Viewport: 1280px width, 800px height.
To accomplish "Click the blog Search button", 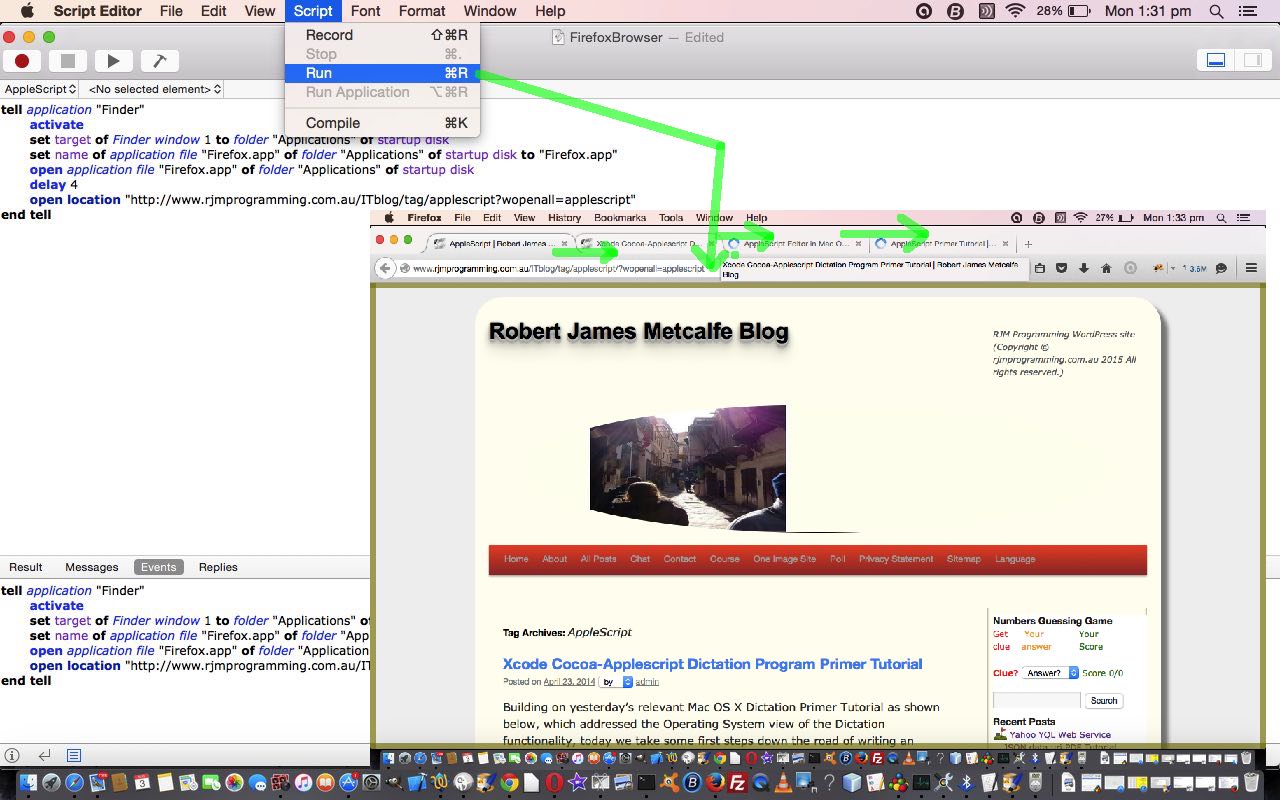I will pyautogui.click(x=1104, y=701).
